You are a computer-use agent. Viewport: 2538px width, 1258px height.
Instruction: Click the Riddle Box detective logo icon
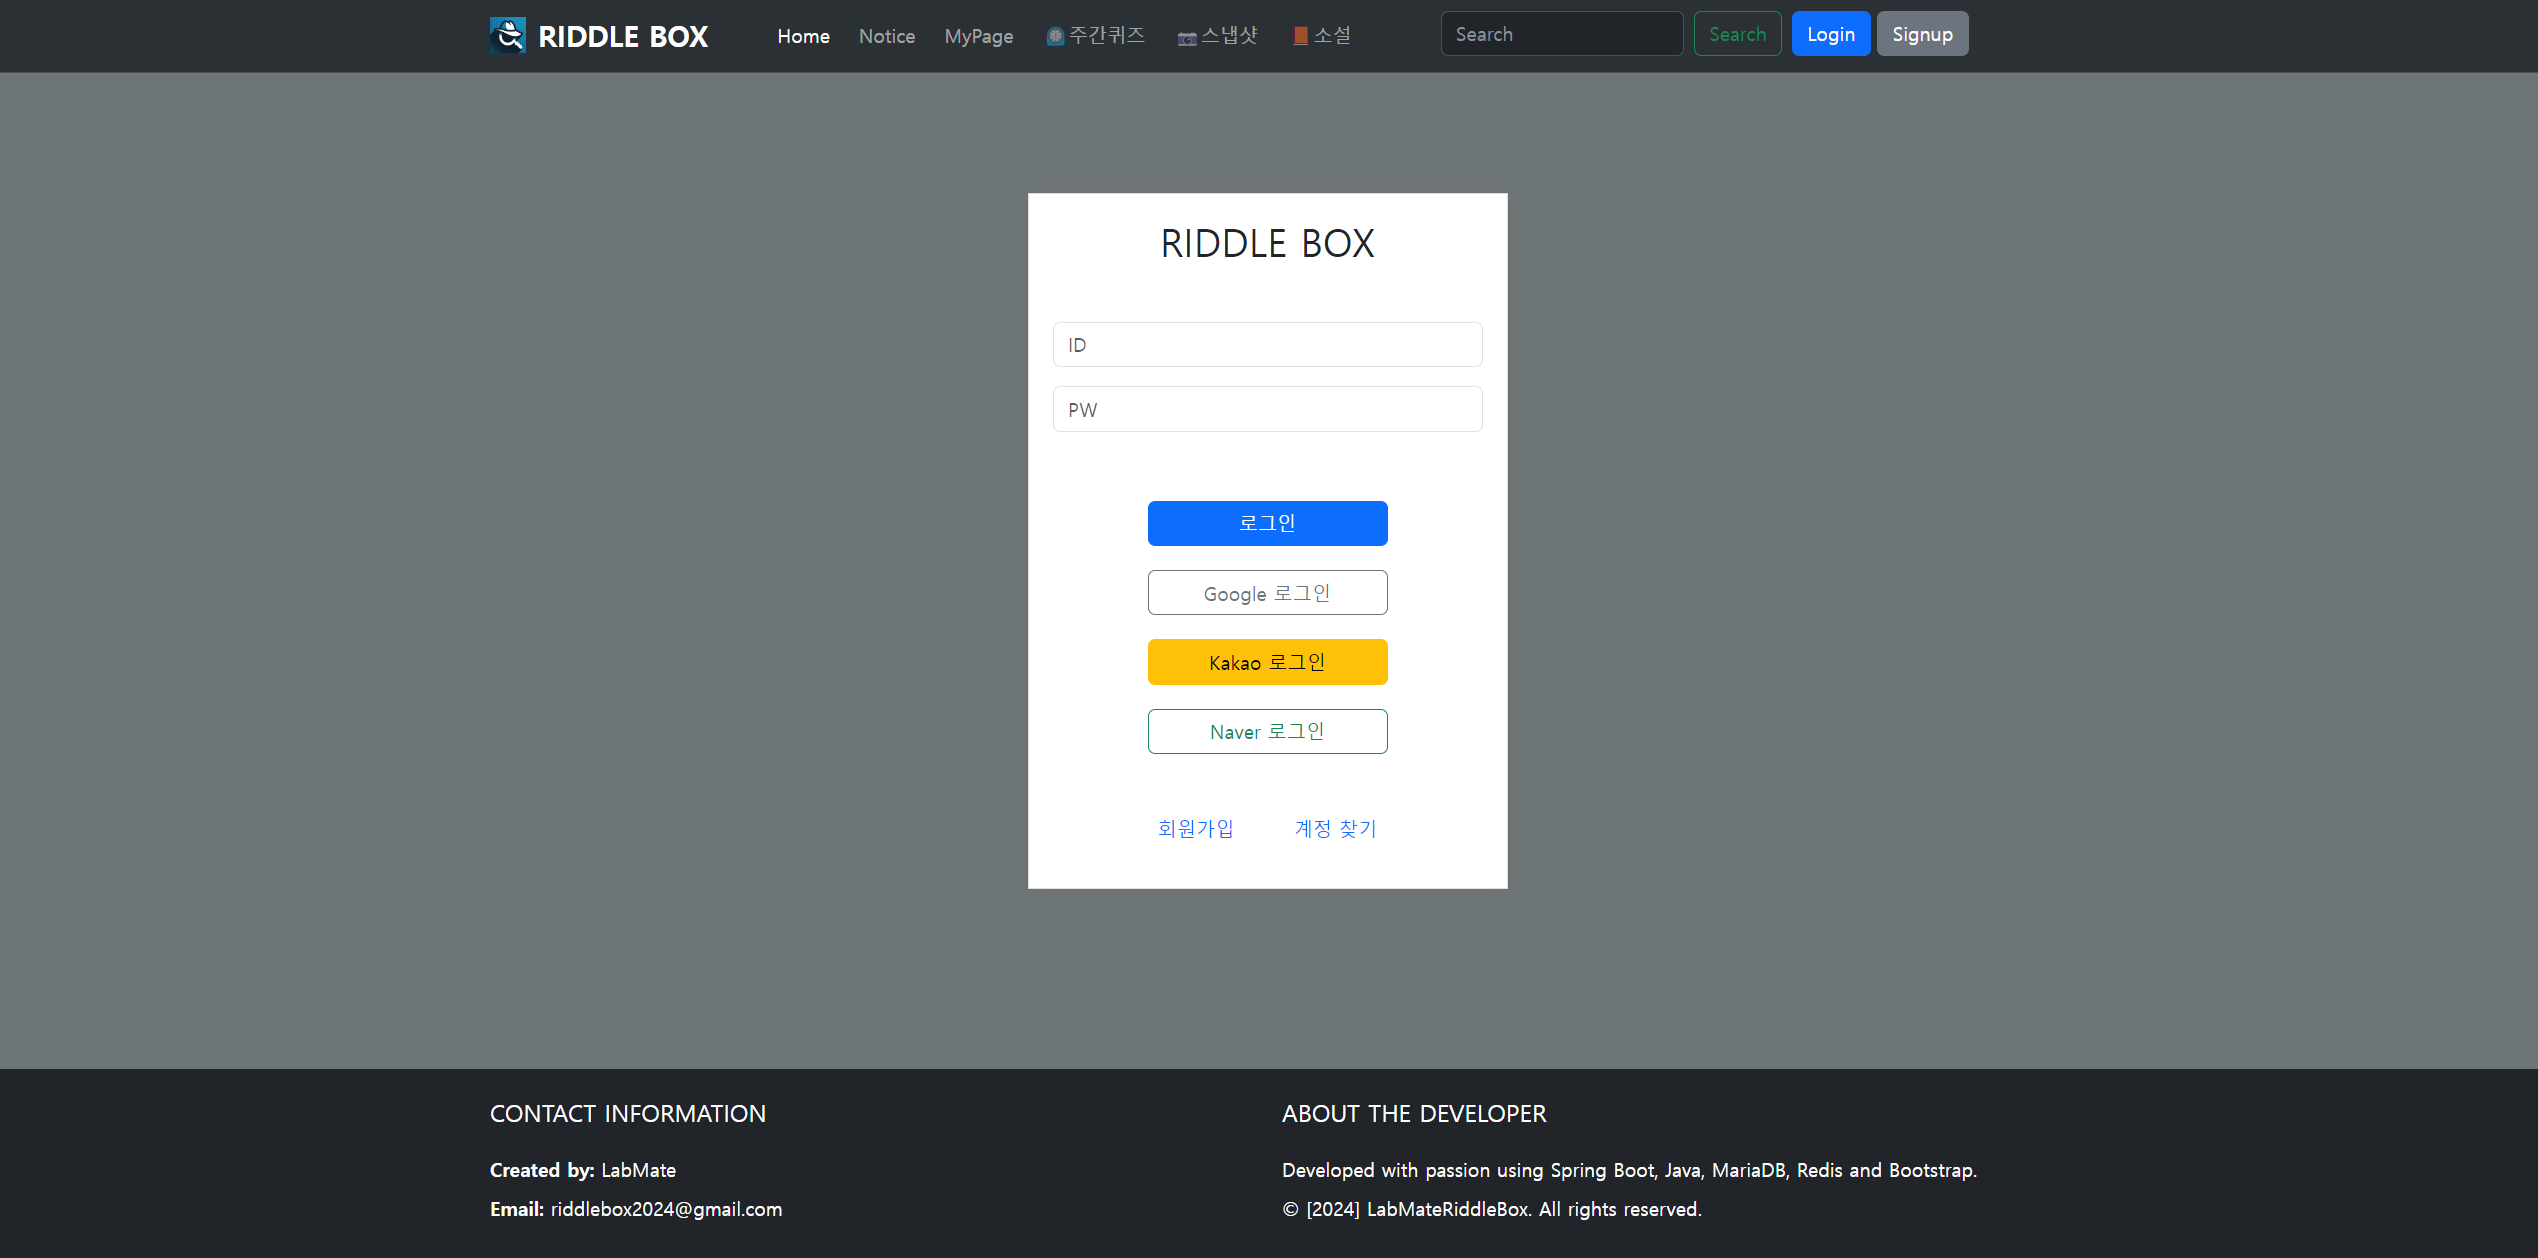point(507,35)
